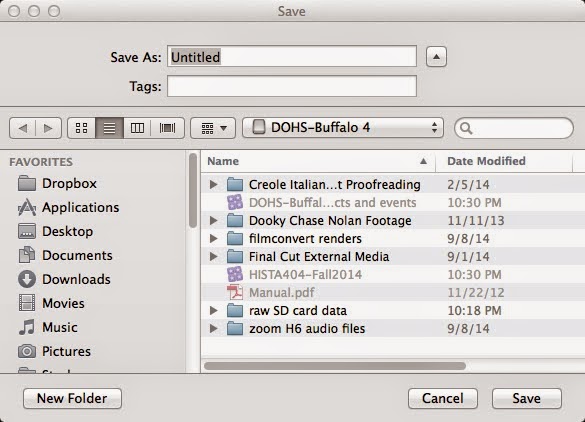Select the Creole Italian Proofreading folder icon
The height and width of the screenshot is (422, 585).
point(235,184)
